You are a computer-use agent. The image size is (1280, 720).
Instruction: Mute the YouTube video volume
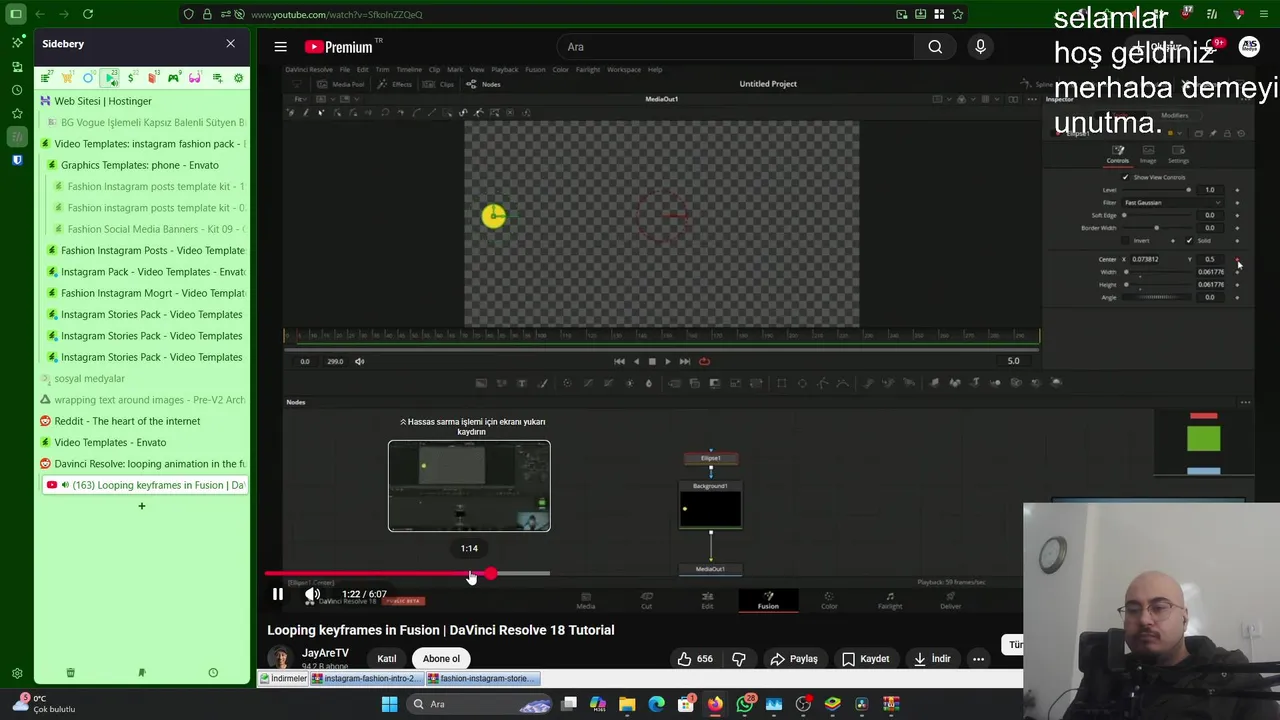click(313, 594)
